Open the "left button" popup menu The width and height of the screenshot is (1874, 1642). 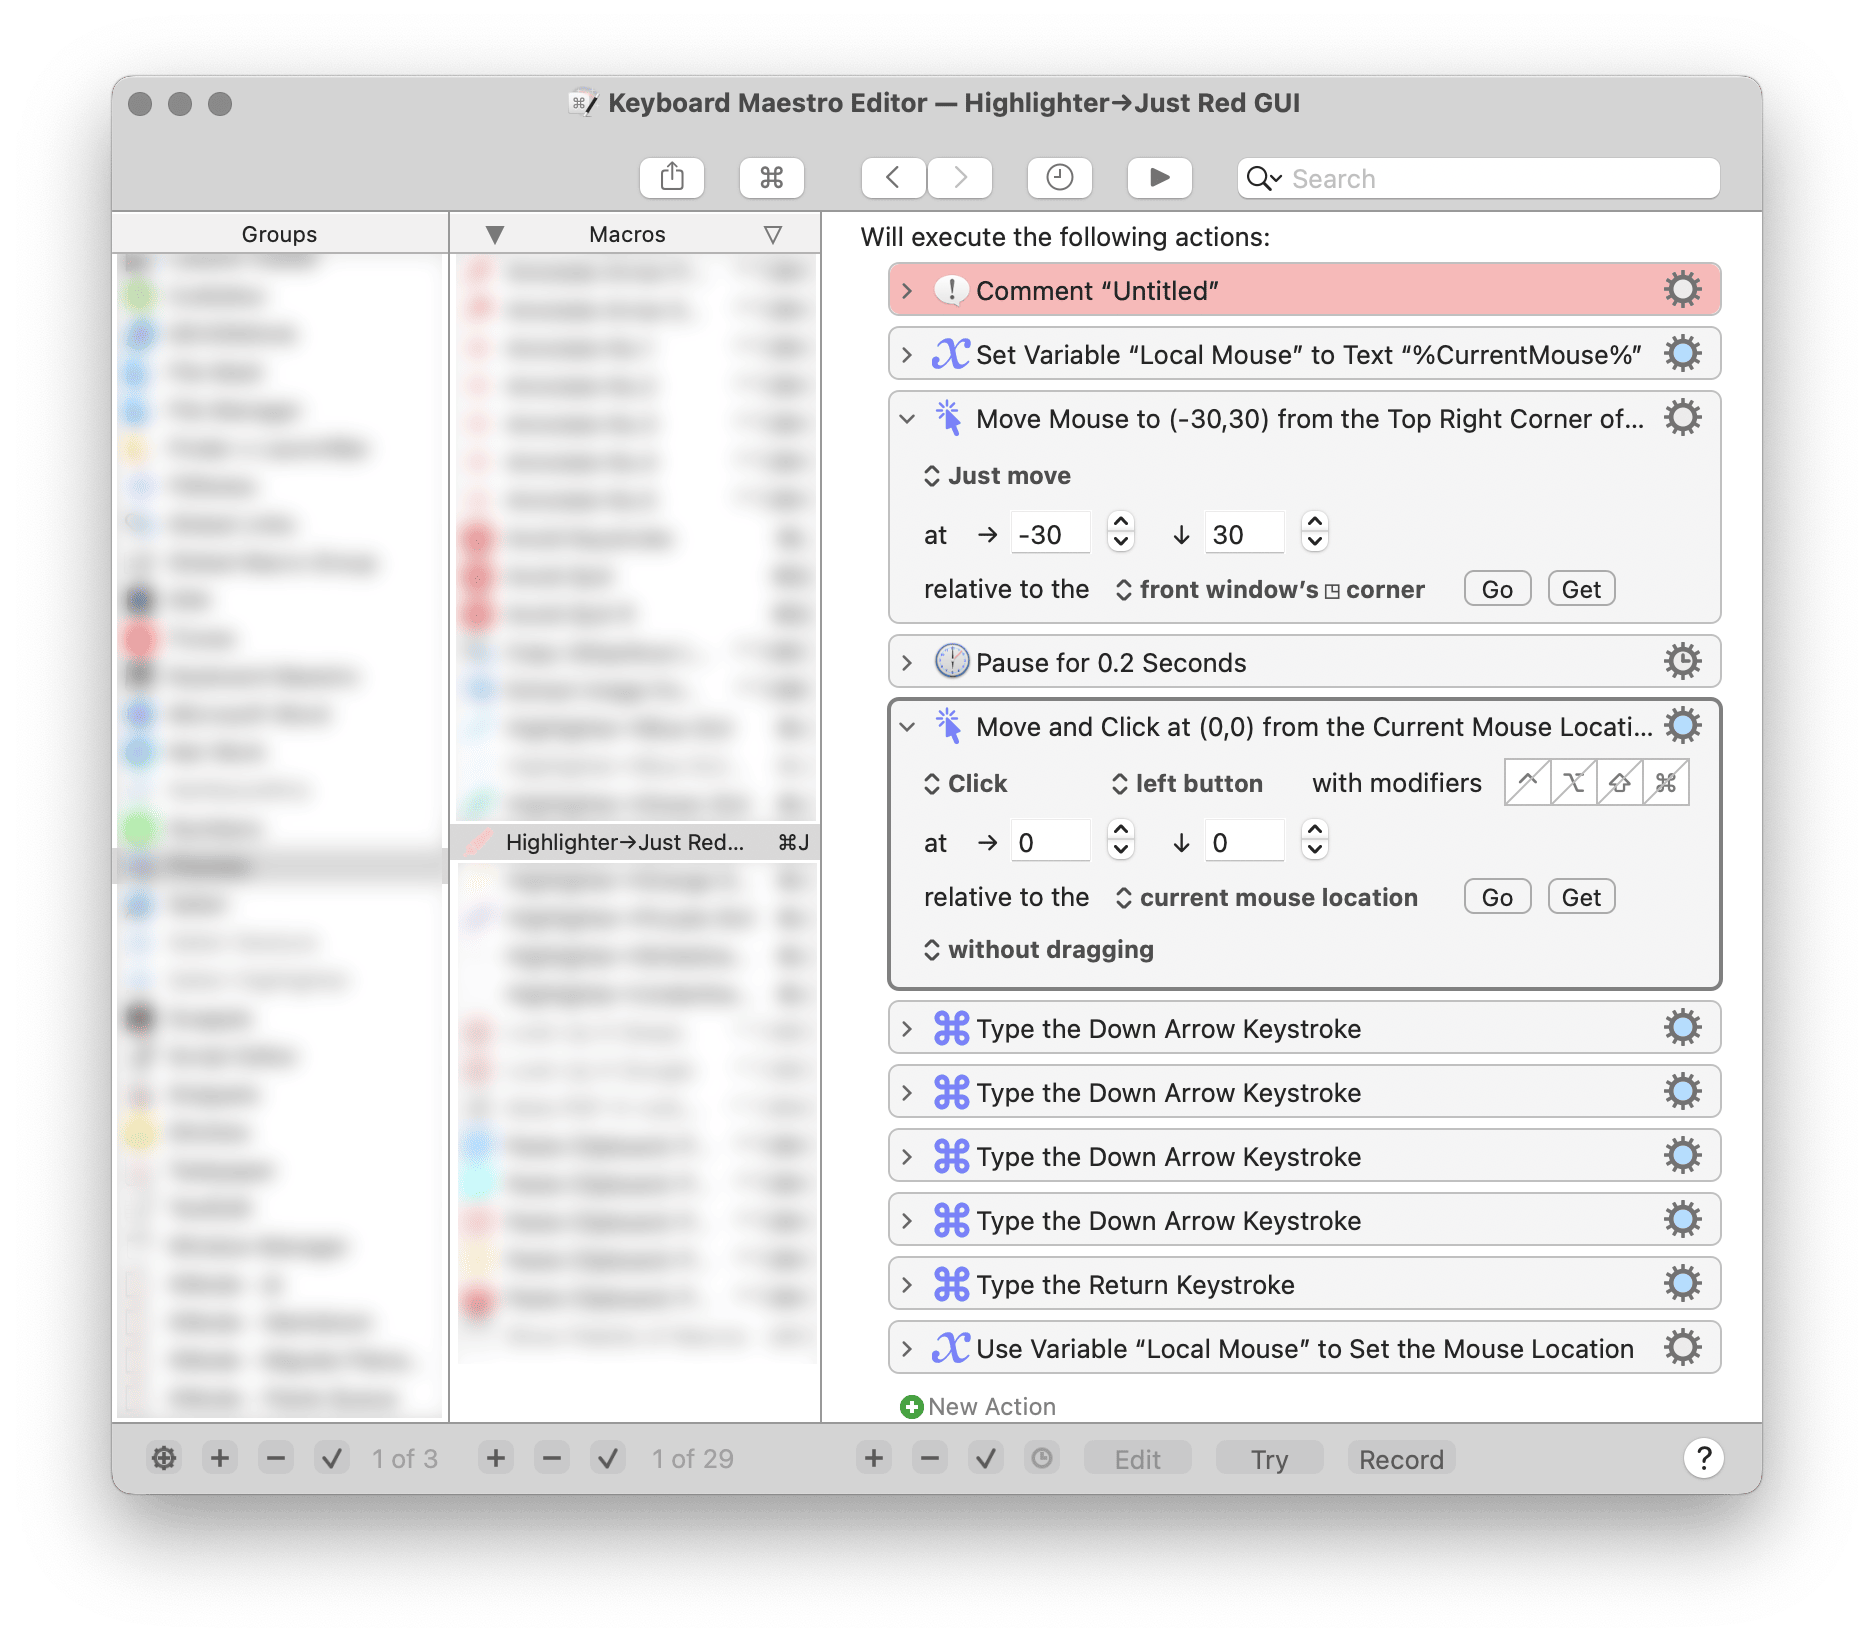click(1187, 784)
